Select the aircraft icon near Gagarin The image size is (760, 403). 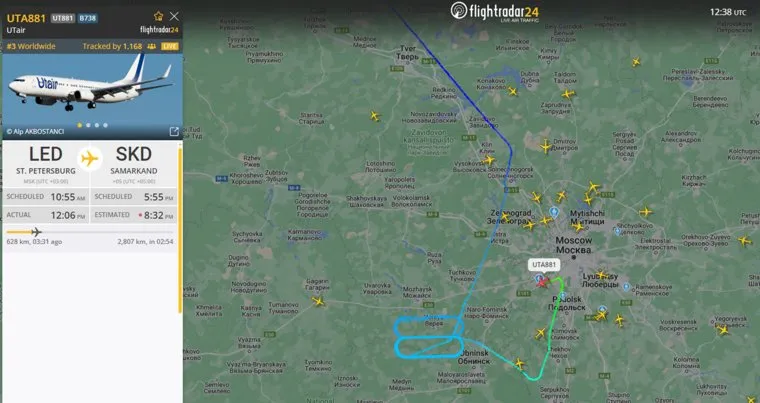coord(318,302)
